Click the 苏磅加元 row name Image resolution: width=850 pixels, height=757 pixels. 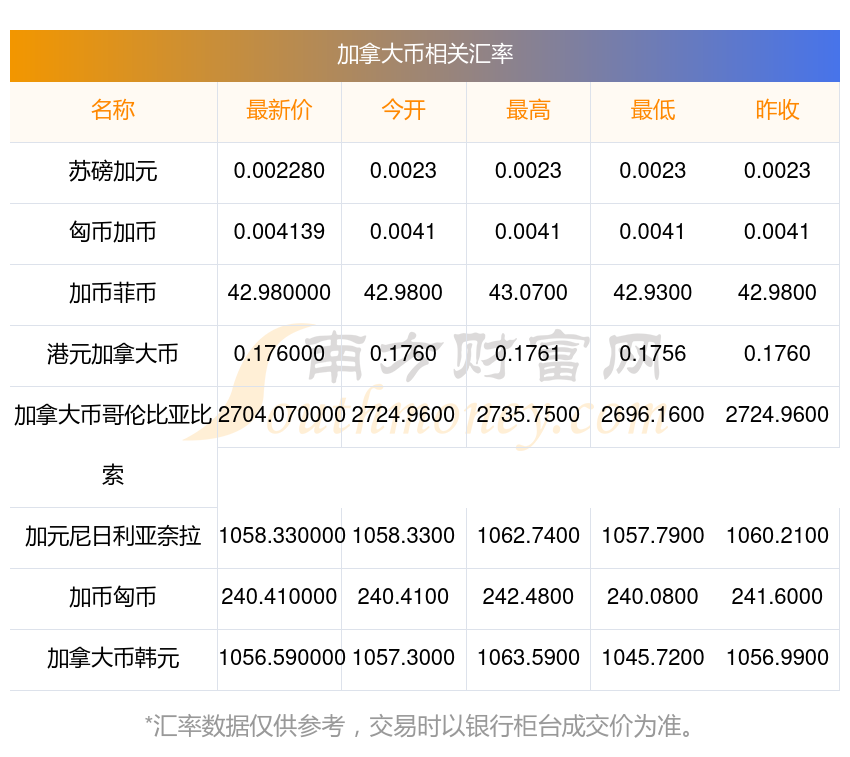pyautogui.click(x=113, y=171)
